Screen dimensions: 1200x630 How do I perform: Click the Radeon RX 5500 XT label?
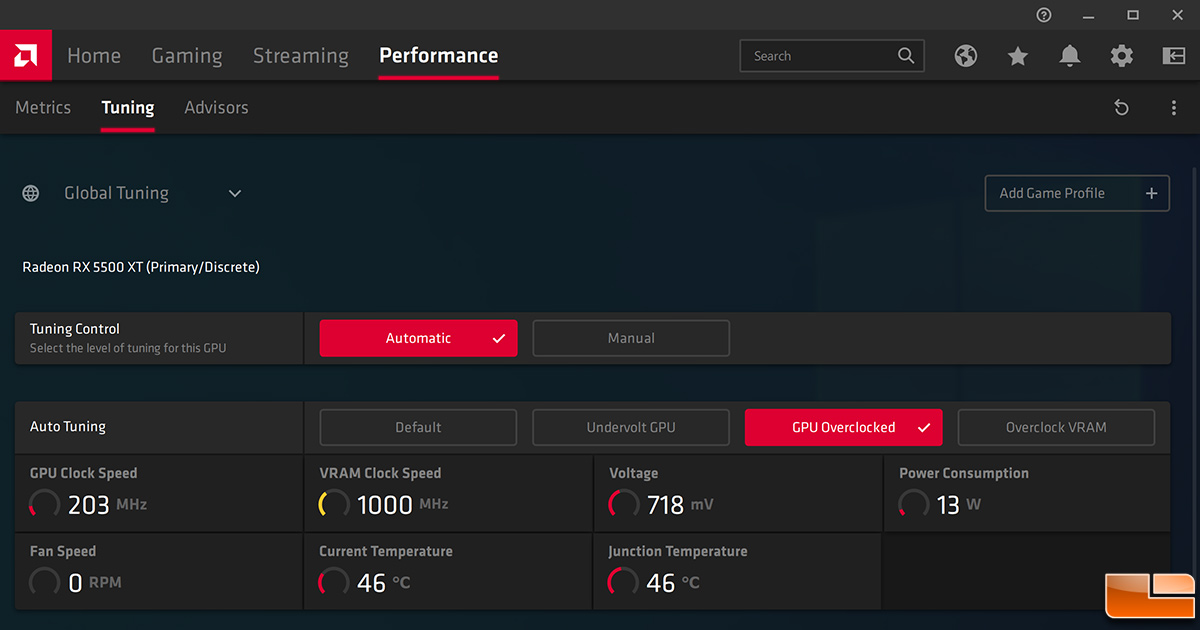(141, 267)
